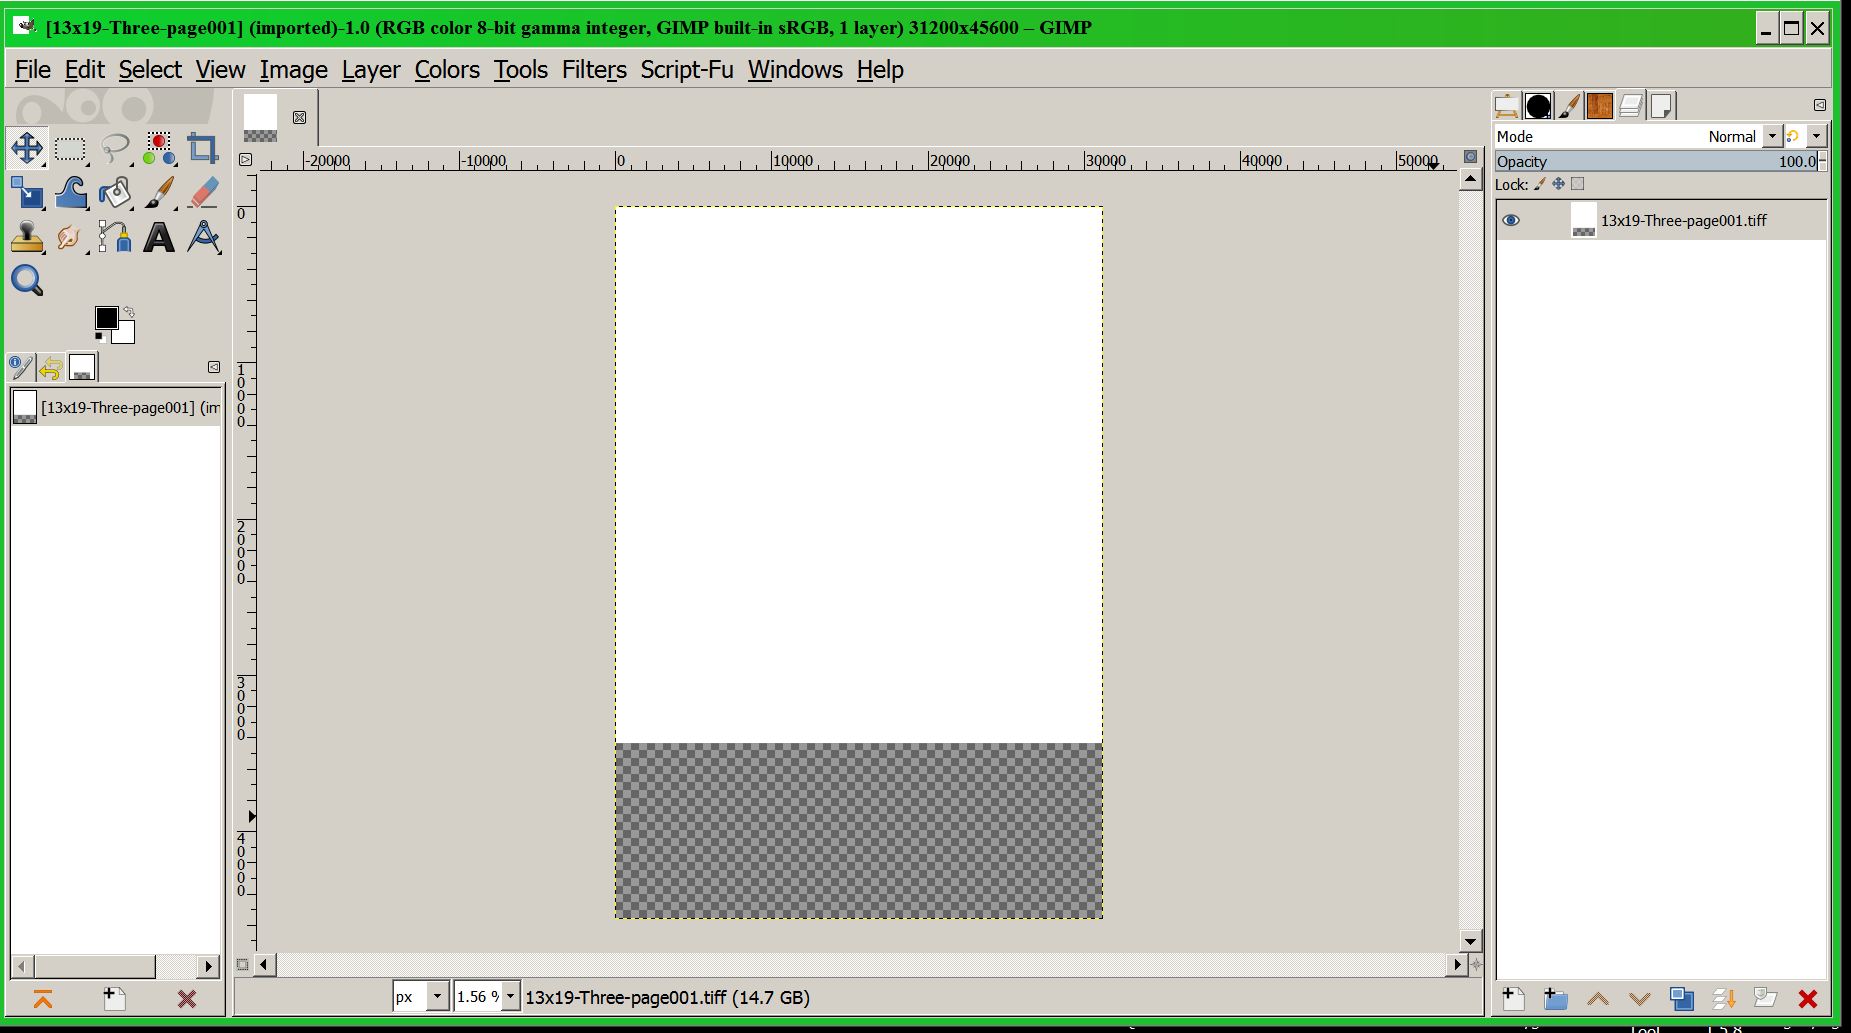Raise the layer one step
This screenshot has width=1851, height=1033.
(x=1597, y=998)
